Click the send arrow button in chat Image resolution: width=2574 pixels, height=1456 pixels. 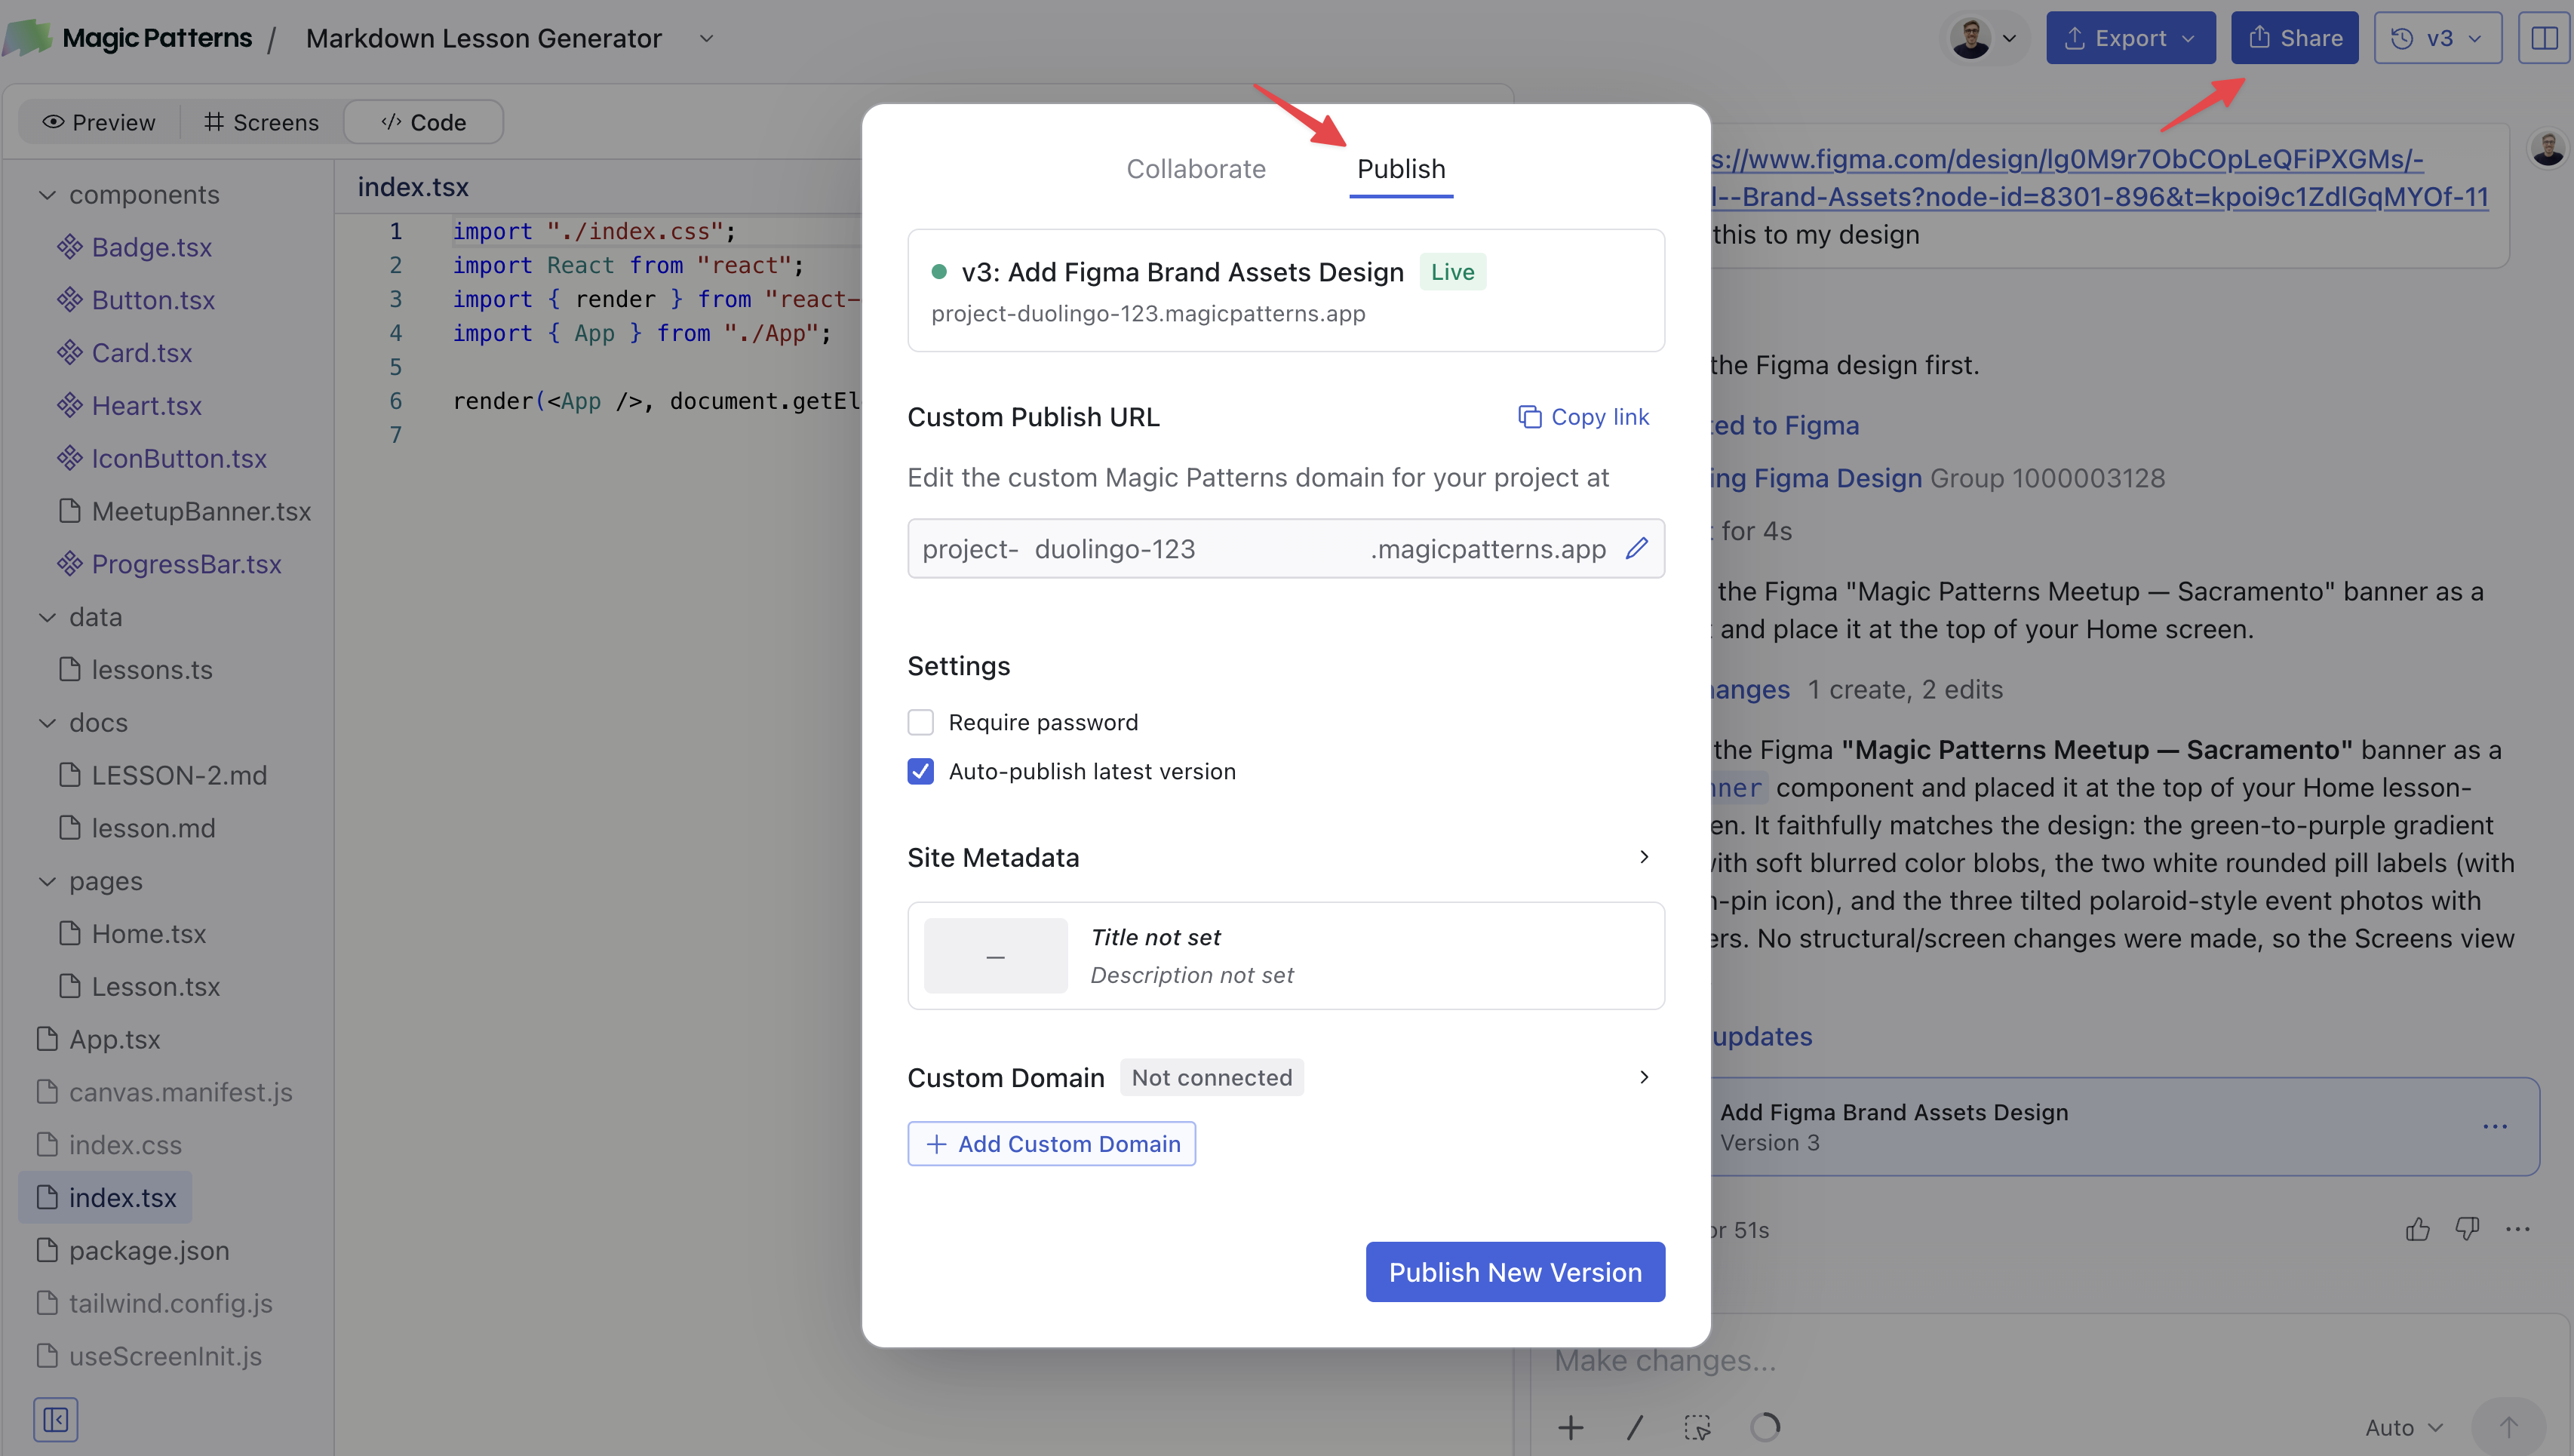click(2508, 1427)
